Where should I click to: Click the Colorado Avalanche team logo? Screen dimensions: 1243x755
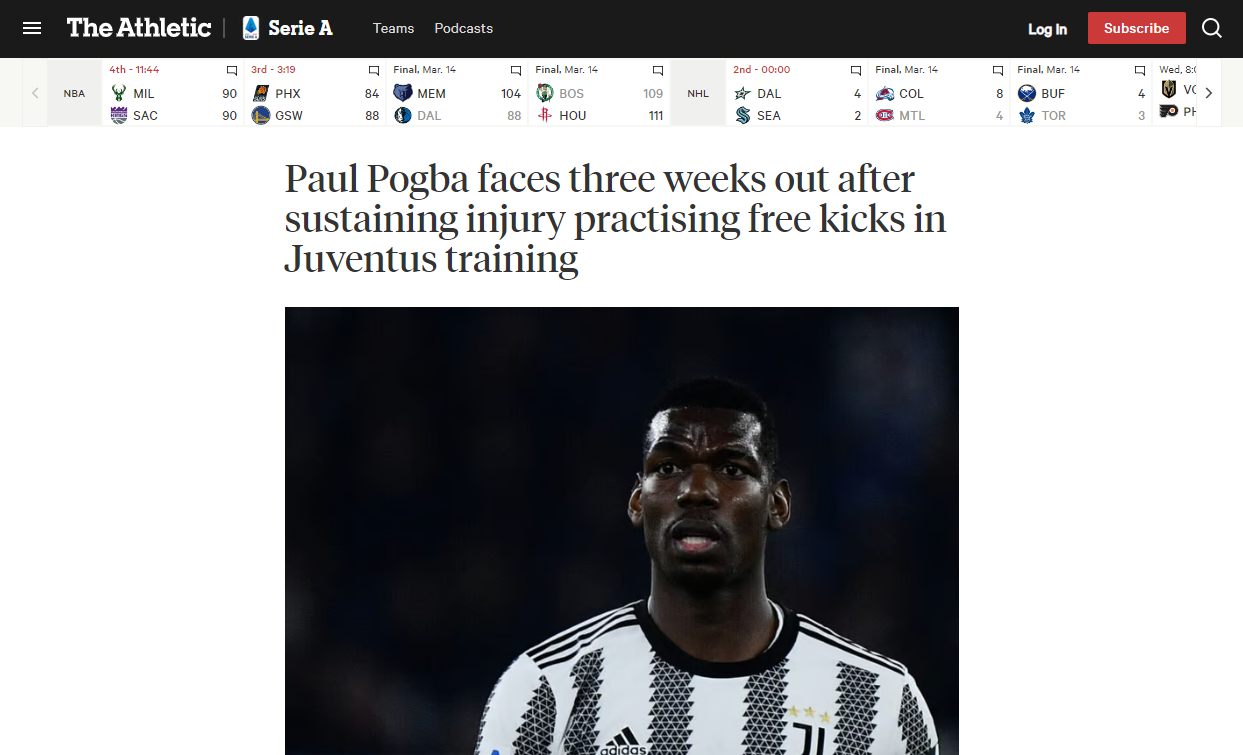885,93
